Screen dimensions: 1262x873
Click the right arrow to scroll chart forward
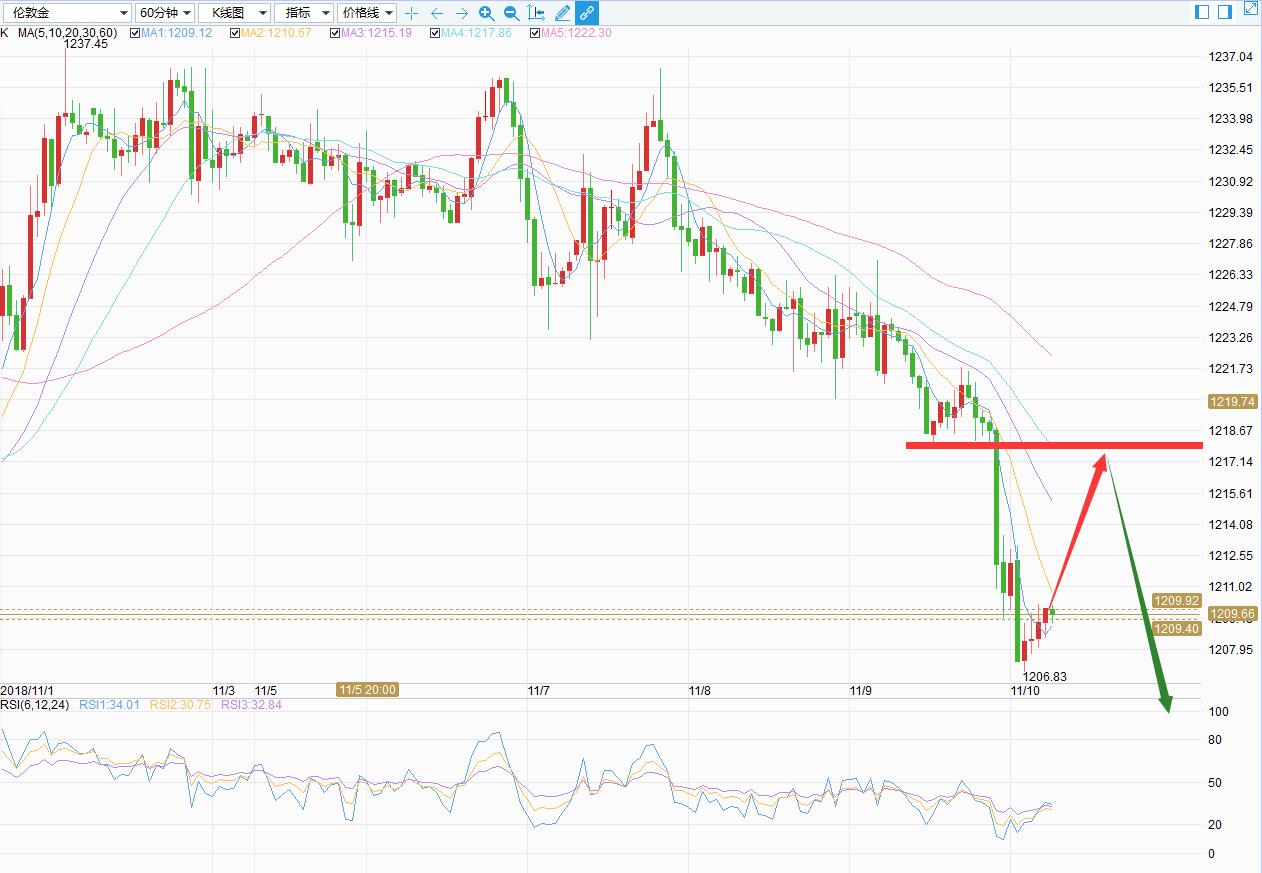tap(461, 13)
